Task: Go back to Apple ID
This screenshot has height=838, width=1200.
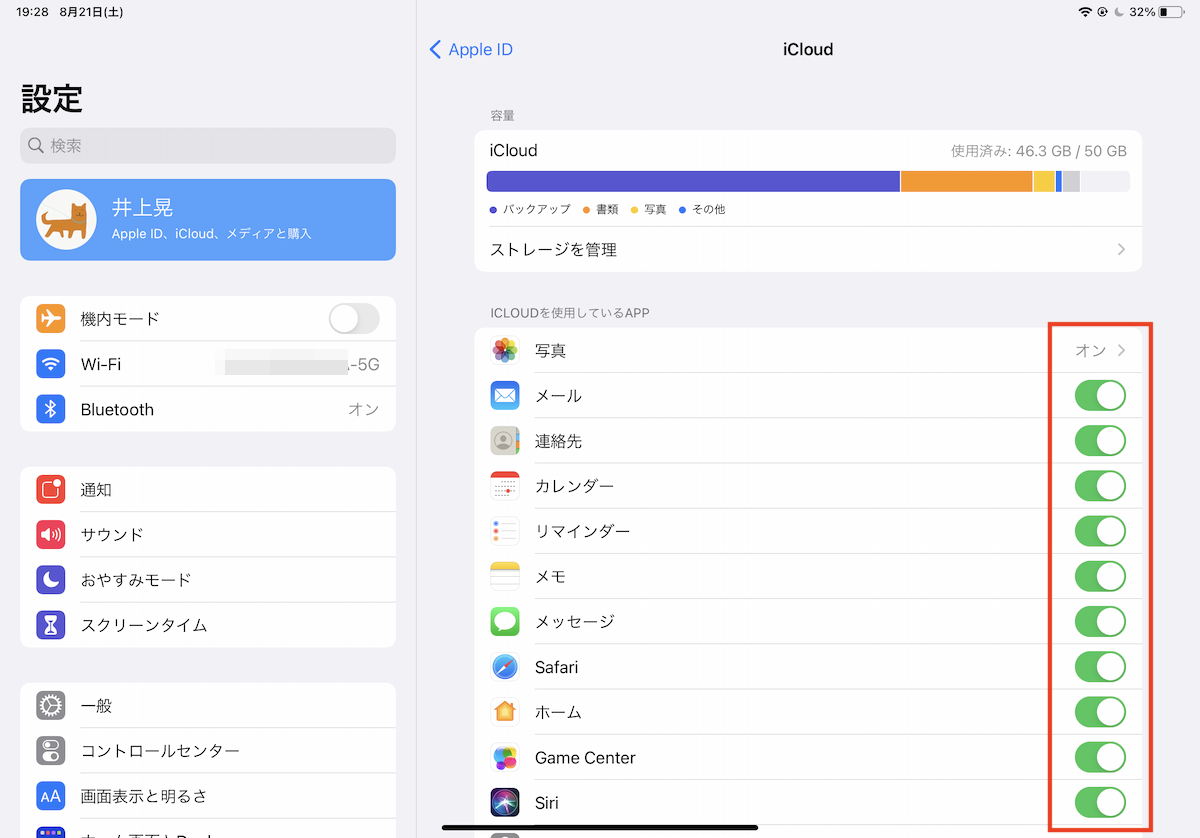Action: click(471, 49)
